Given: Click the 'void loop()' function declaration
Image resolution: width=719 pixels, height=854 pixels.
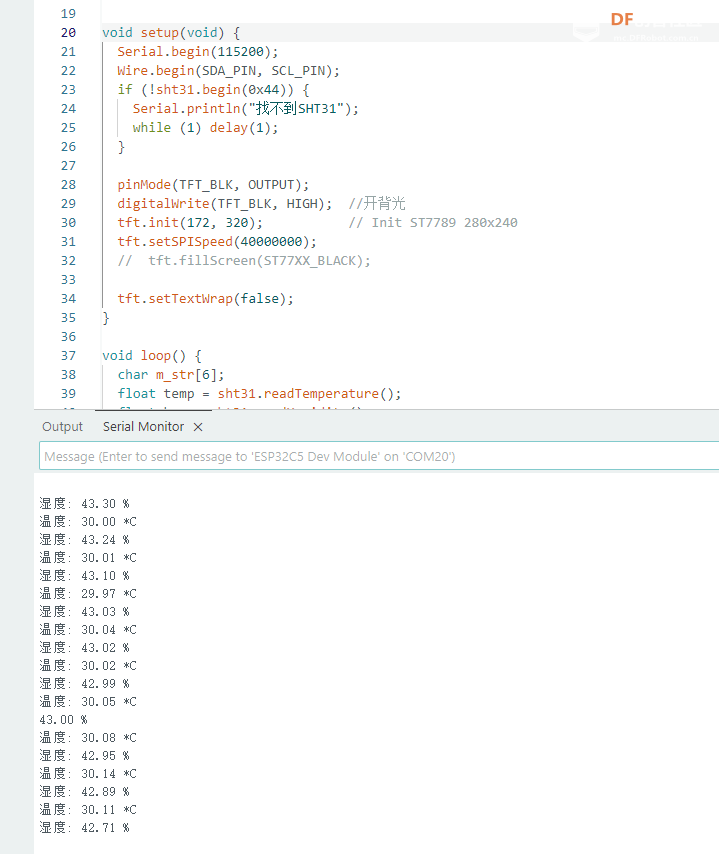Looking at the screenshot, I should tap(151, 355).
